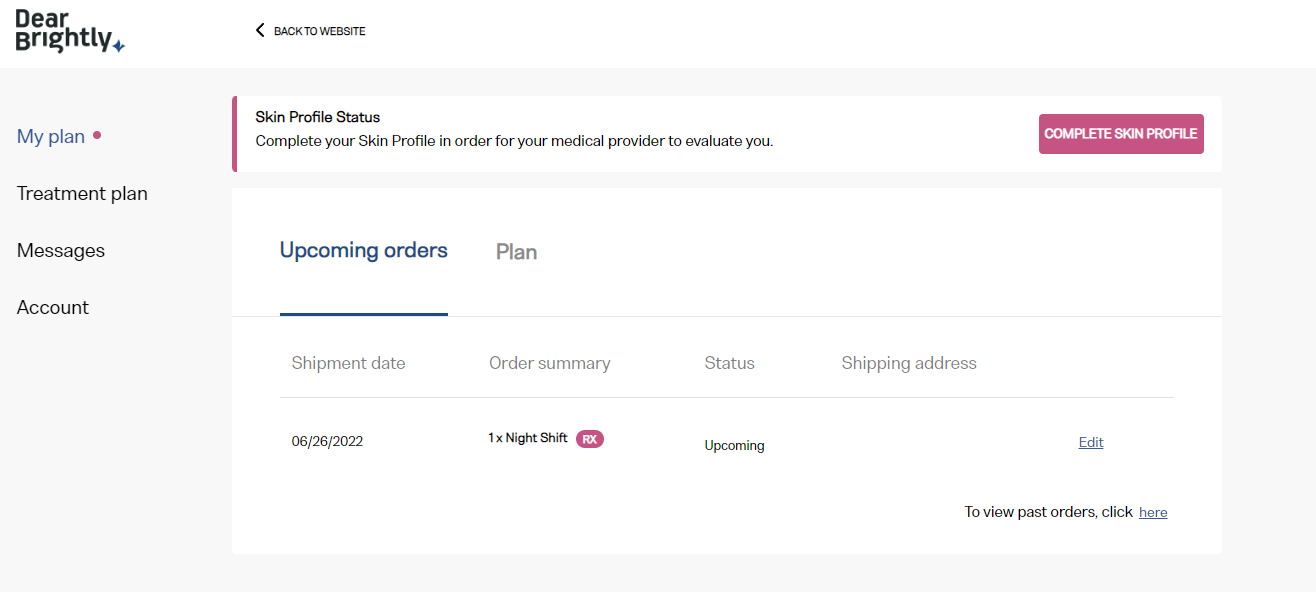
Task: Switch to the Plan tab
Action: tap(517, 252)
